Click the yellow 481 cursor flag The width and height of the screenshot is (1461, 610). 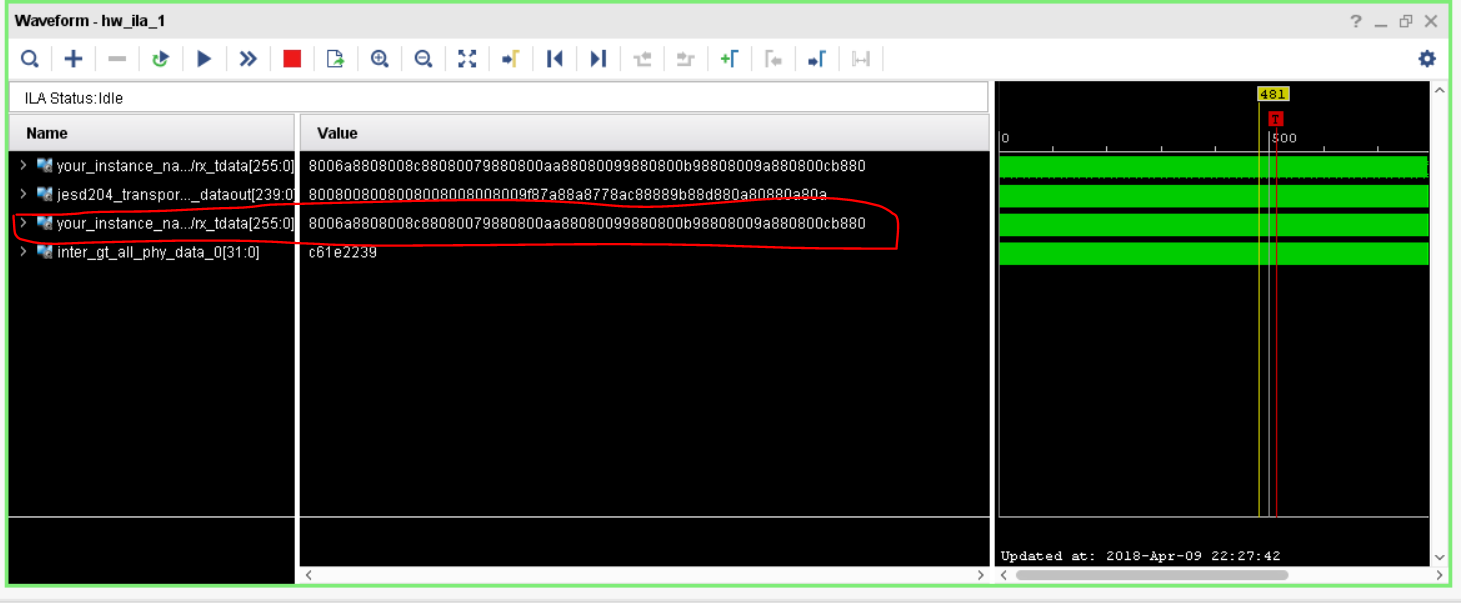1273,94
